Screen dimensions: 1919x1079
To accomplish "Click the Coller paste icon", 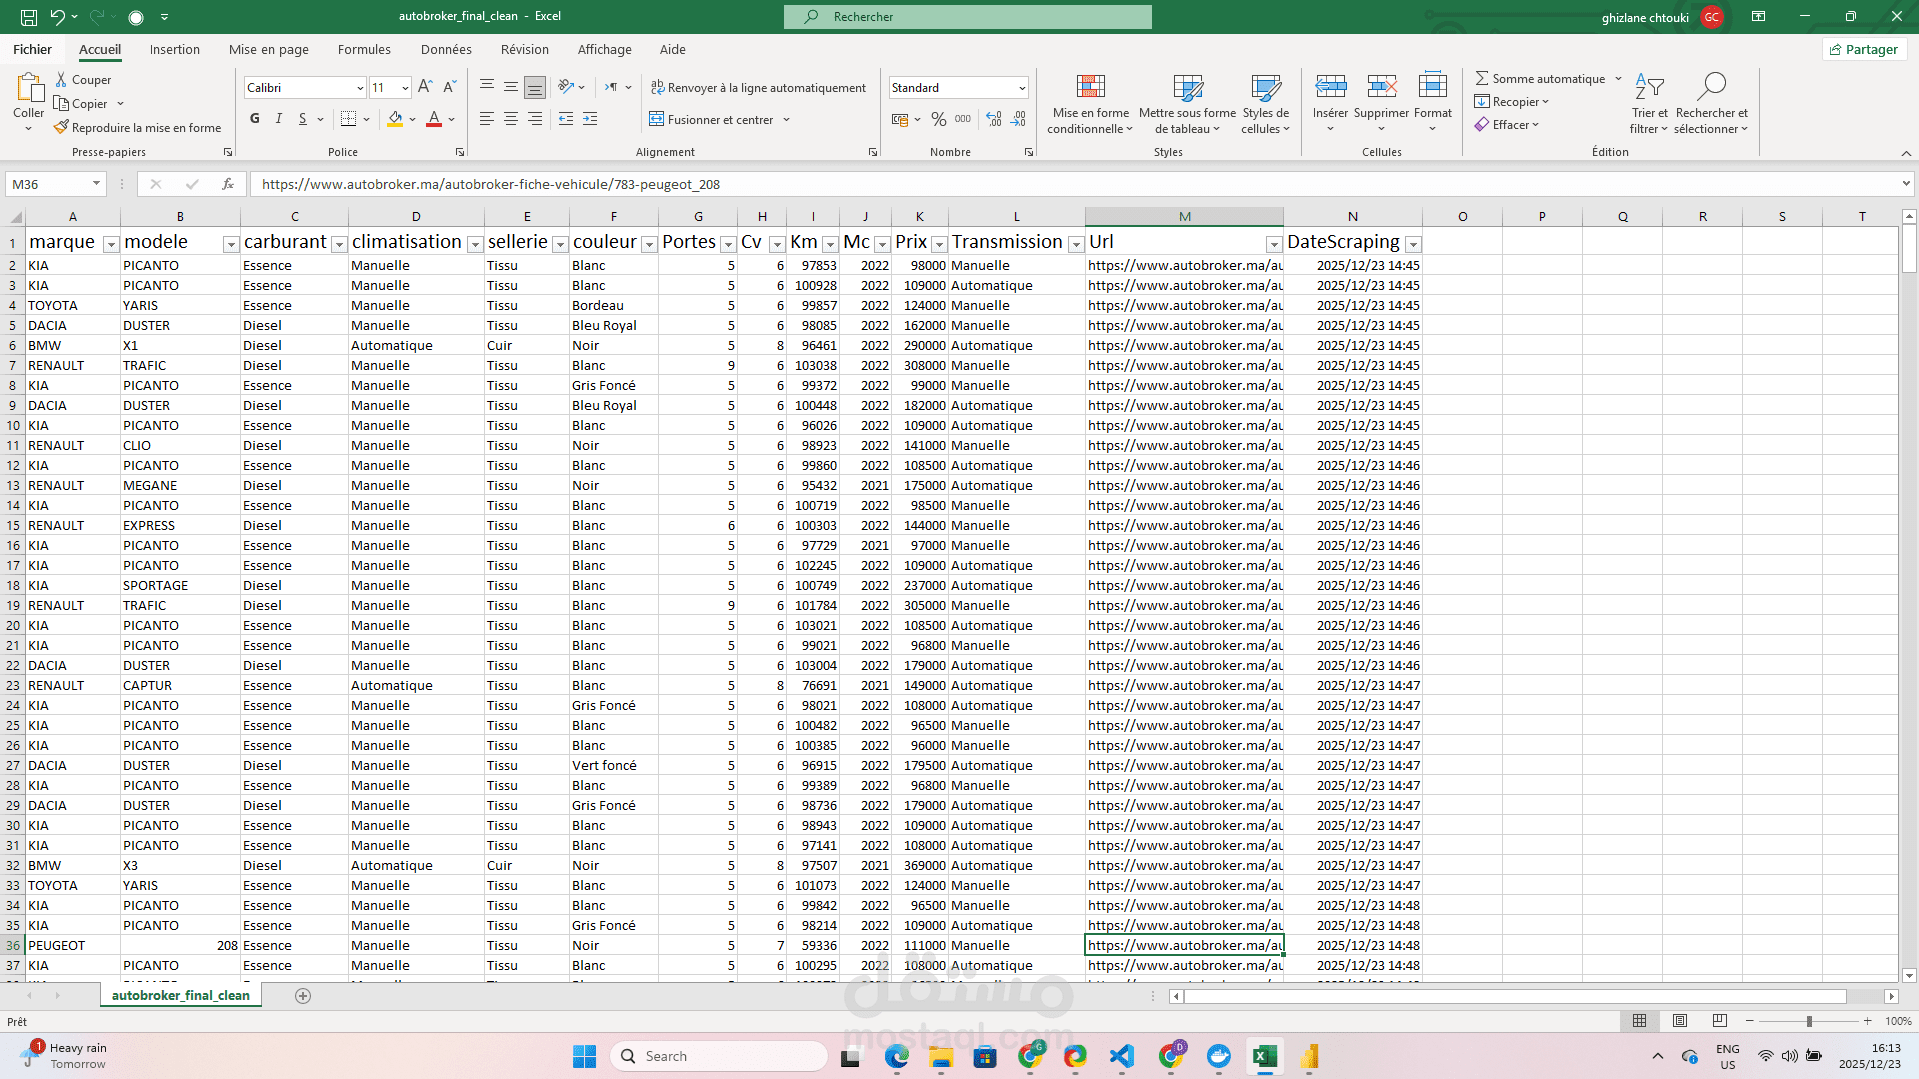I will 29,89.
